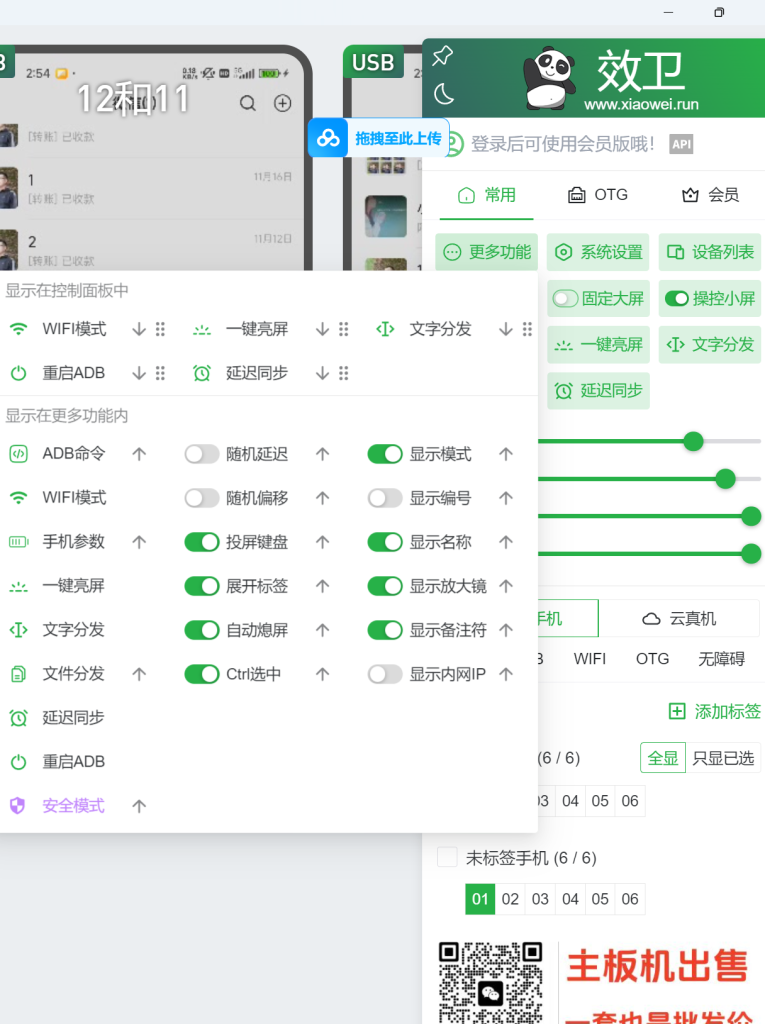765x1024 pixels.
Task: Click the pin icon in the header
Action: tap(442, 57)
